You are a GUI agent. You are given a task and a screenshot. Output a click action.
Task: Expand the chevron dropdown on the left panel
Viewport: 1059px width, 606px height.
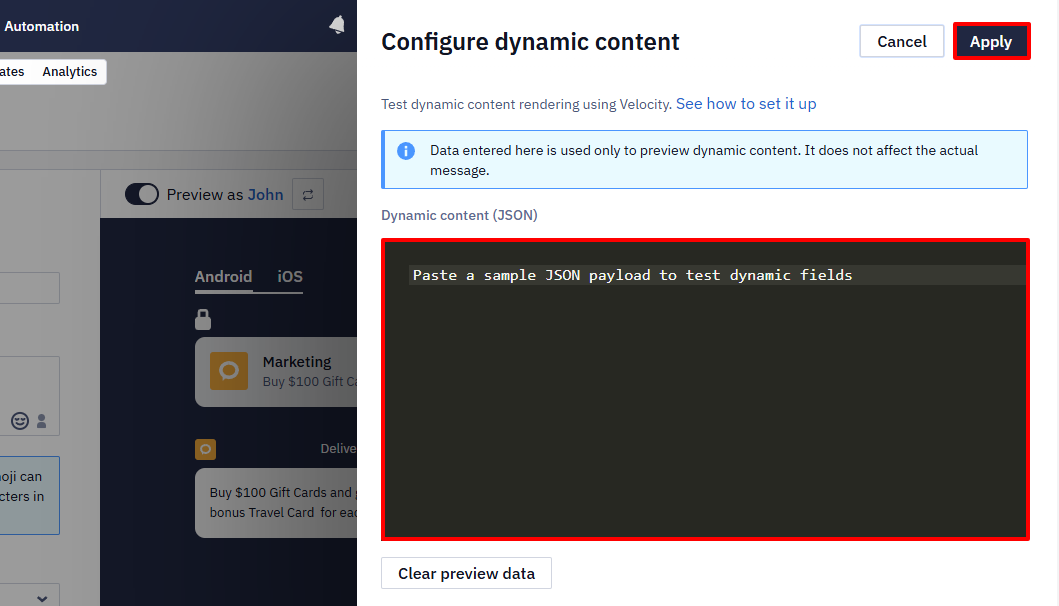pos(42,599)
